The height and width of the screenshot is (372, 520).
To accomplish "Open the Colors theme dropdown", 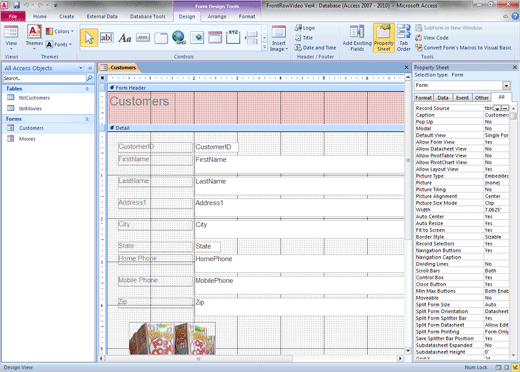I will (x=60, y=31).
